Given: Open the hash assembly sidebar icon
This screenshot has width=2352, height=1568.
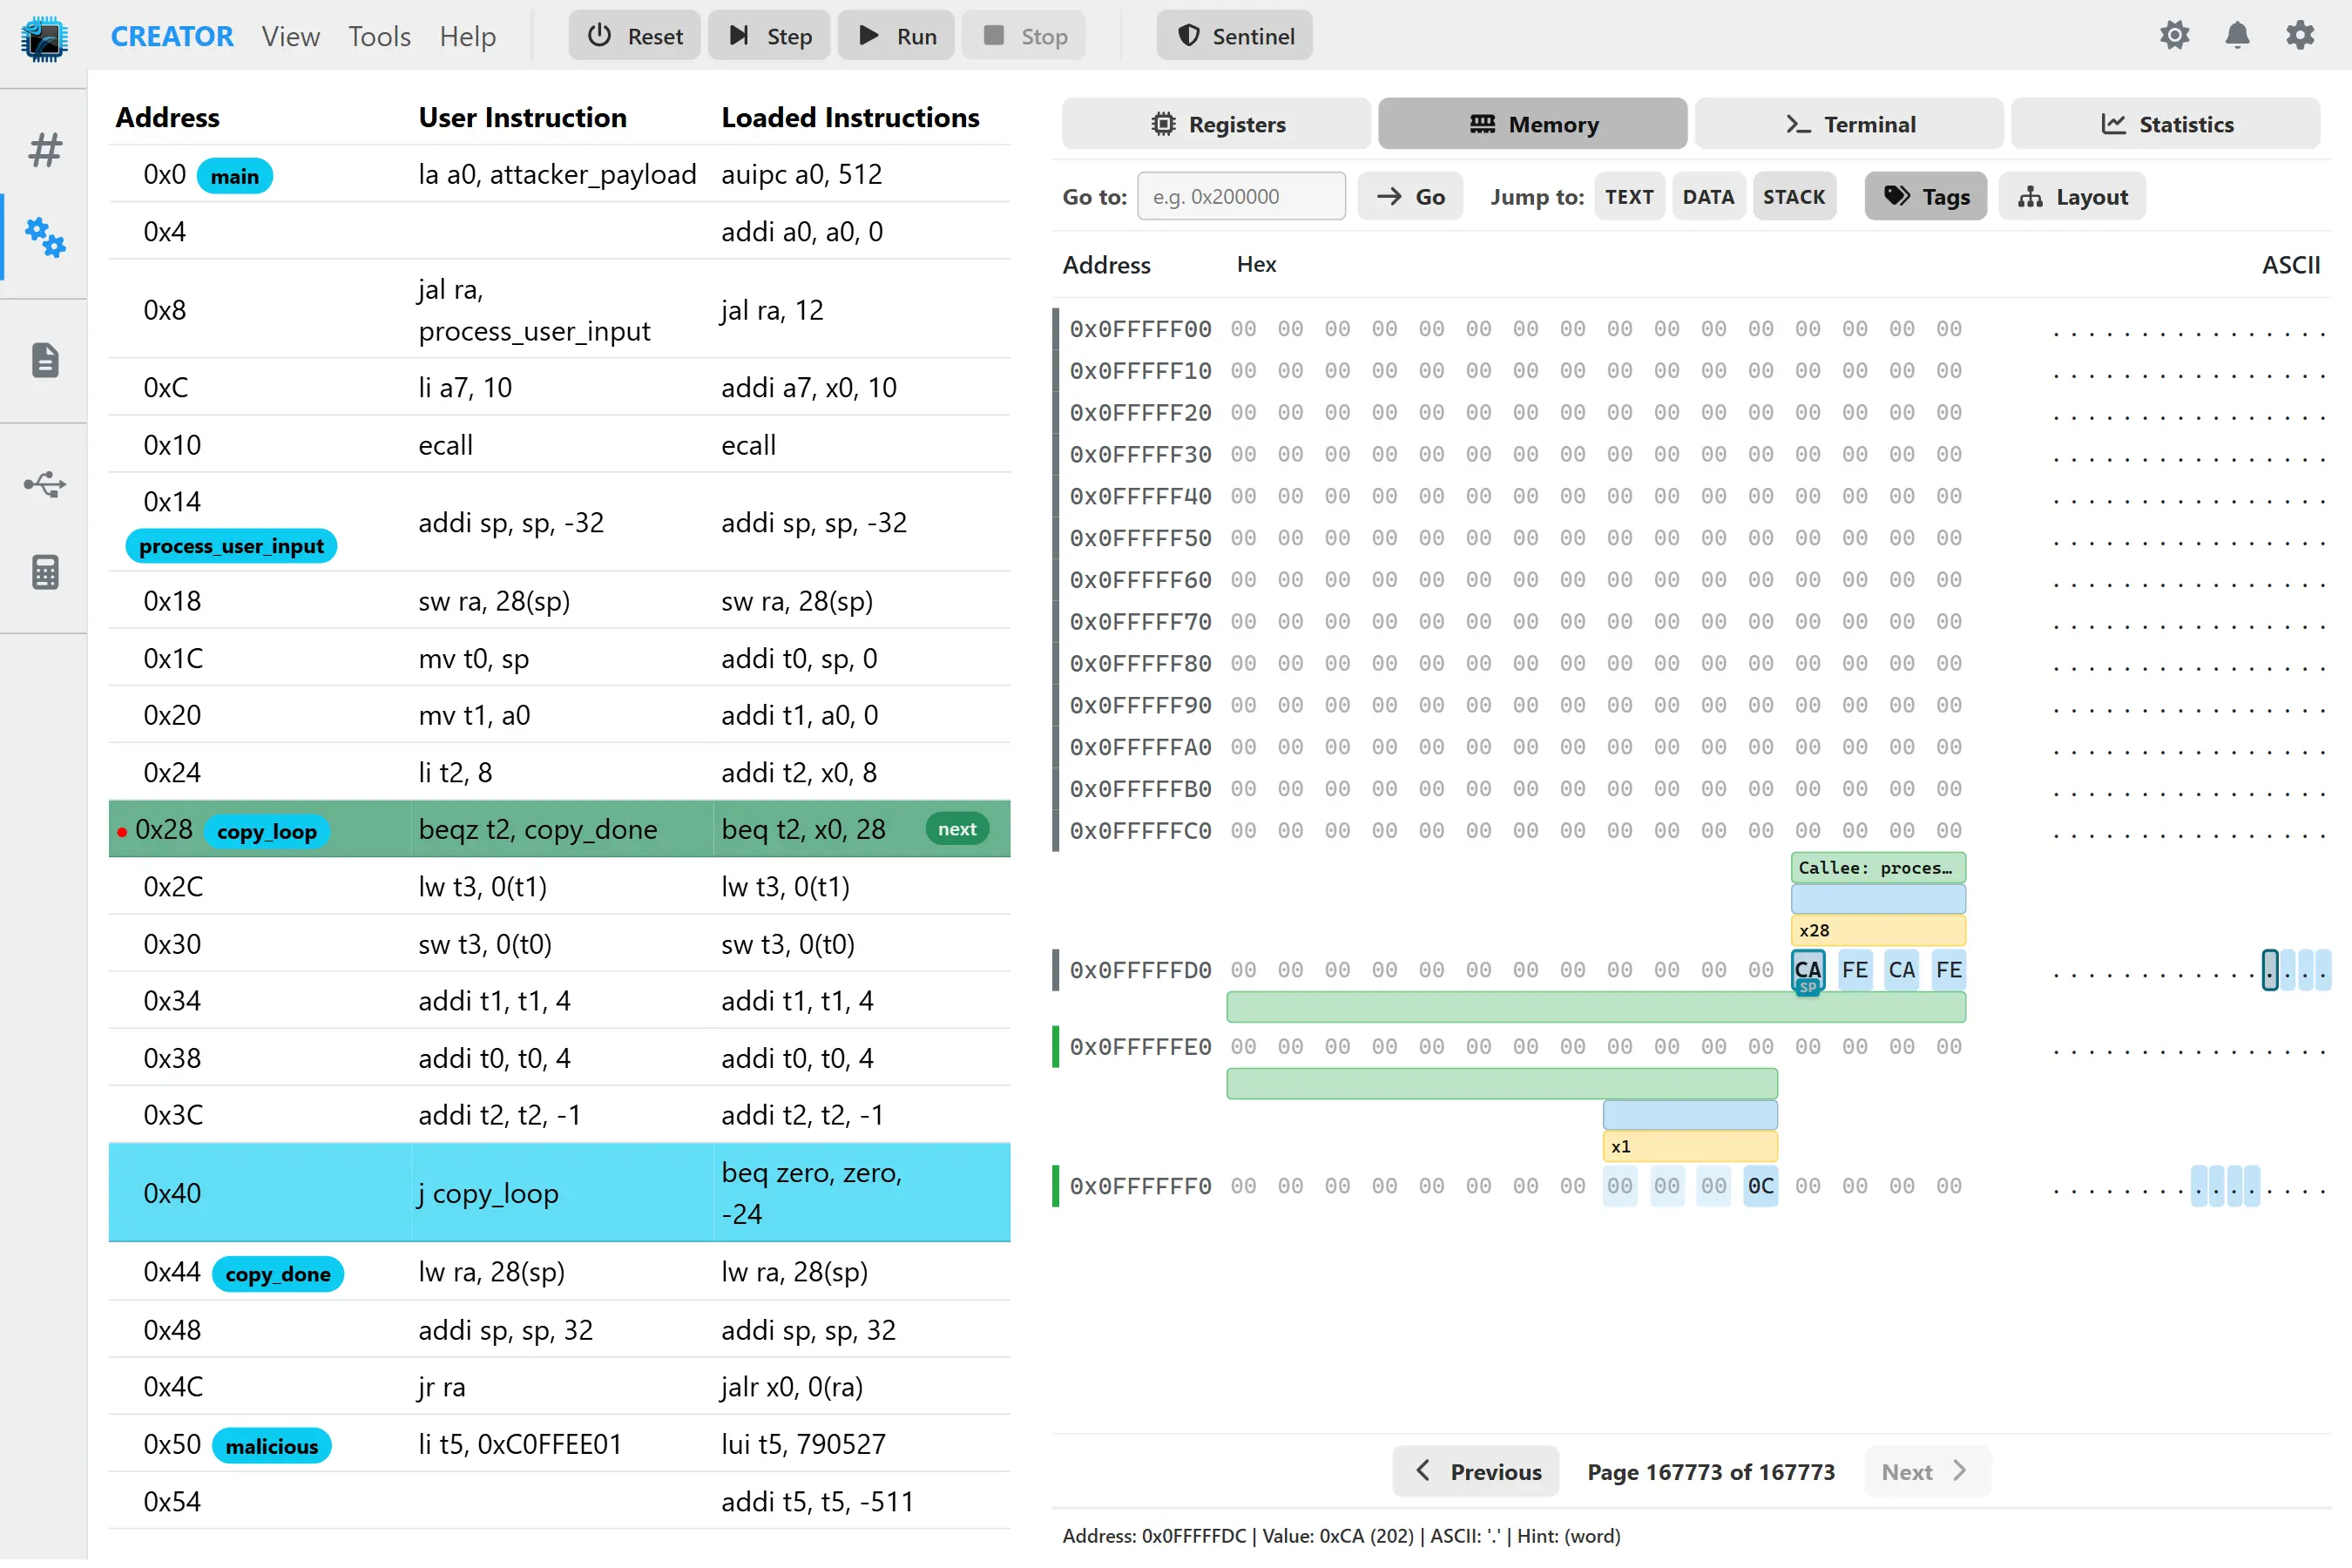Looking at the screenshot, I should [x=45, y=150].
